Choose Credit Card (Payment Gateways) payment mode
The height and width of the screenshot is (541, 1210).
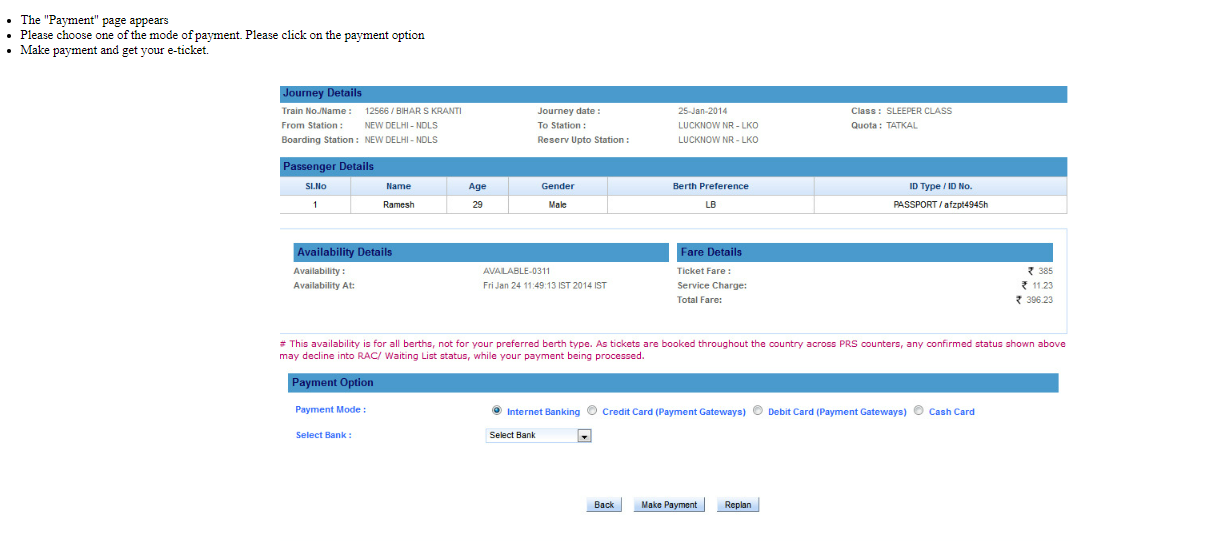click(x=592, y=410)
